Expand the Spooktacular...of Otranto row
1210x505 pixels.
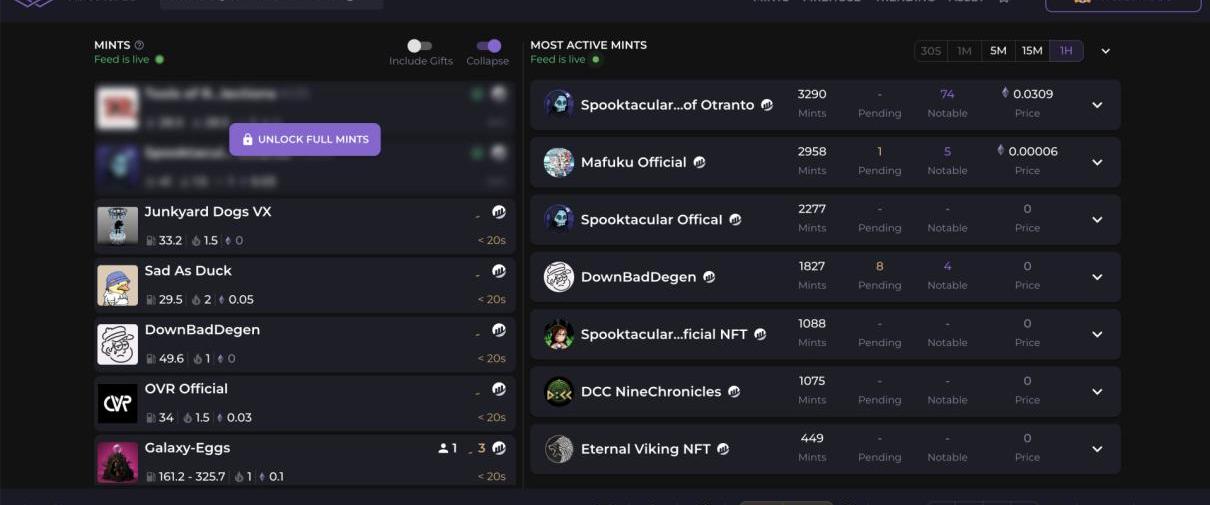[x=1097, y=105]
